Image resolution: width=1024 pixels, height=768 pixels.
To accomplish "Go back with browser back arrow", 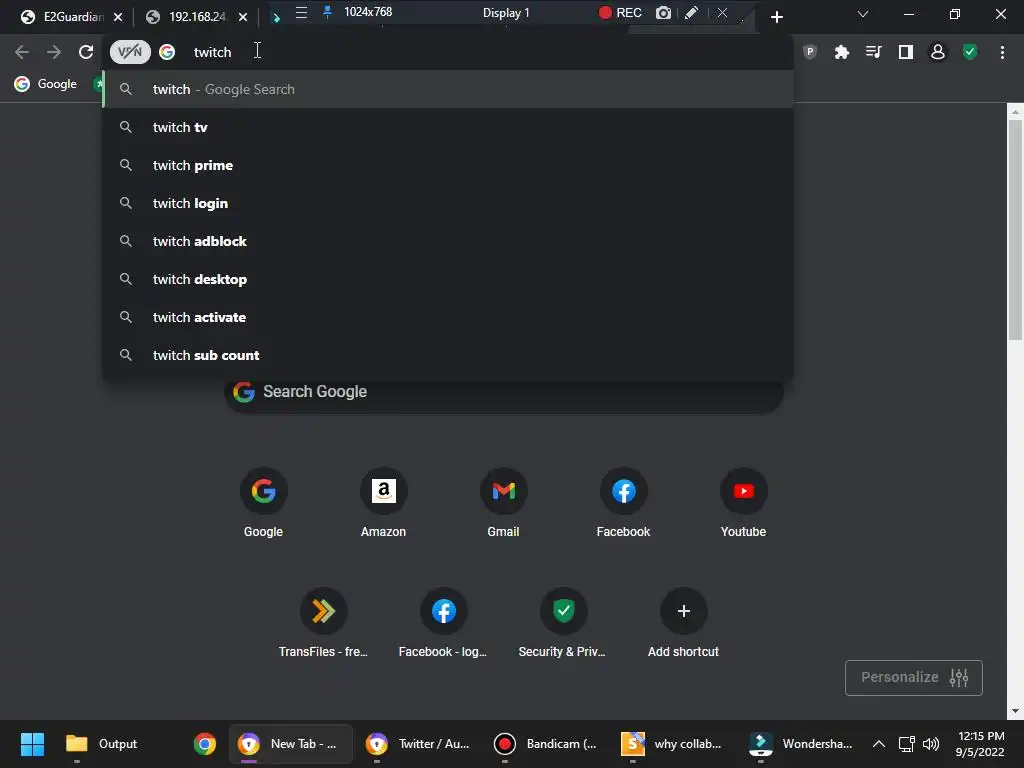I will click(22, 52).
